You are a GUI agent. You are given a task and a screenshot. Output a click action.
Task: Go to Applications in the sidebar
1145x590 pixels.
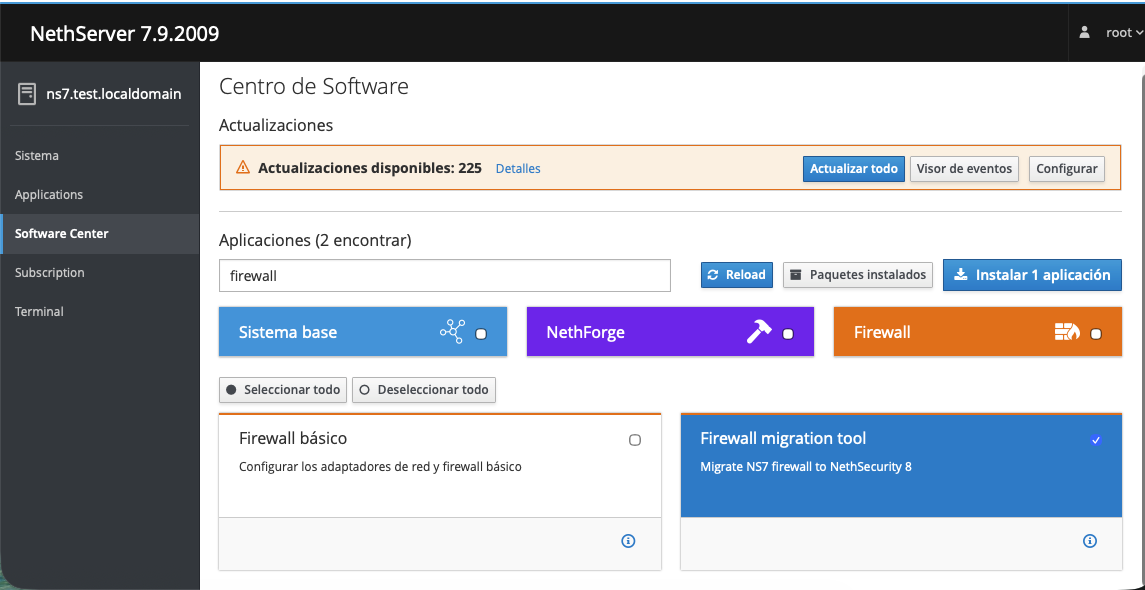pos(49,195)
